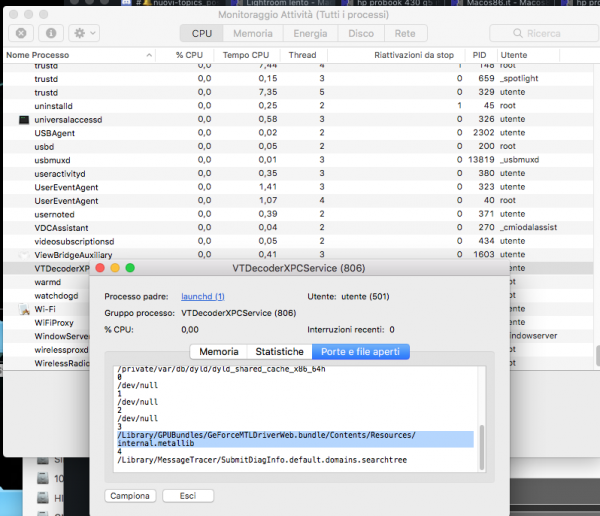Switch to the Rete tab
Image resolution: width=600 pixels, height=516 pixels.
[x=404, y=33]
